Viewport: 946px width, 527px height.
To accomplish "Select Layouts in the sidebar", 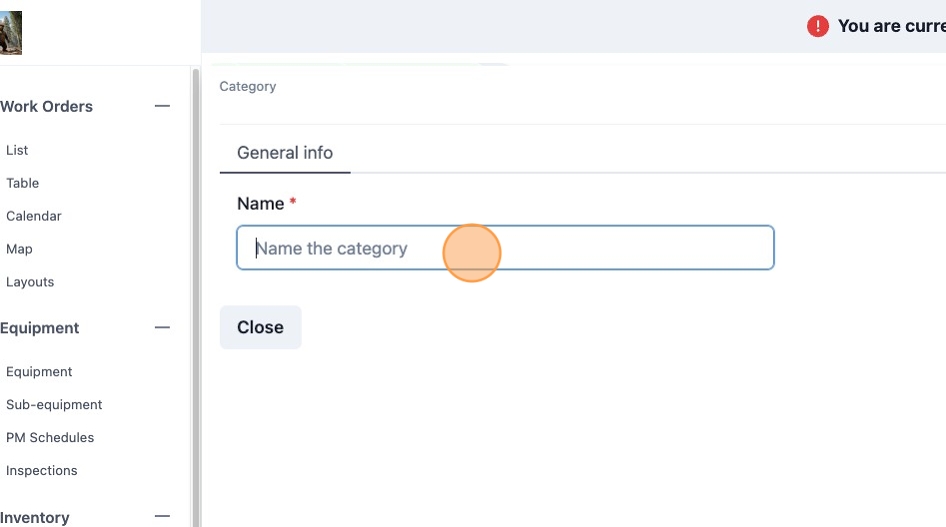I will pos(30,282).
